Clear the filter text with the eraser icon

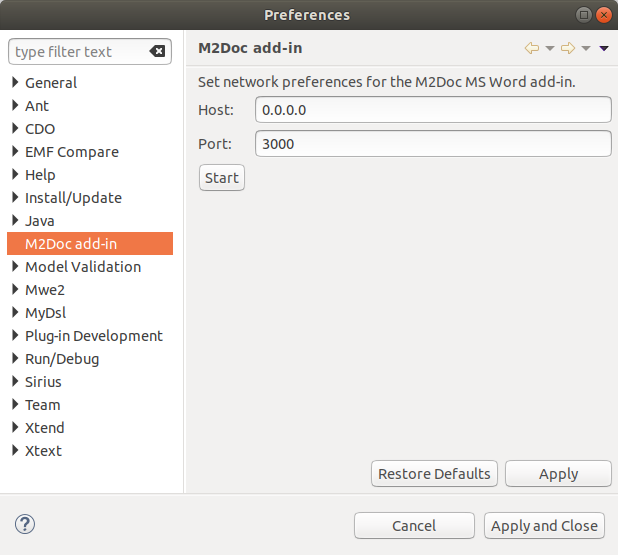click(x=157, y=51)
